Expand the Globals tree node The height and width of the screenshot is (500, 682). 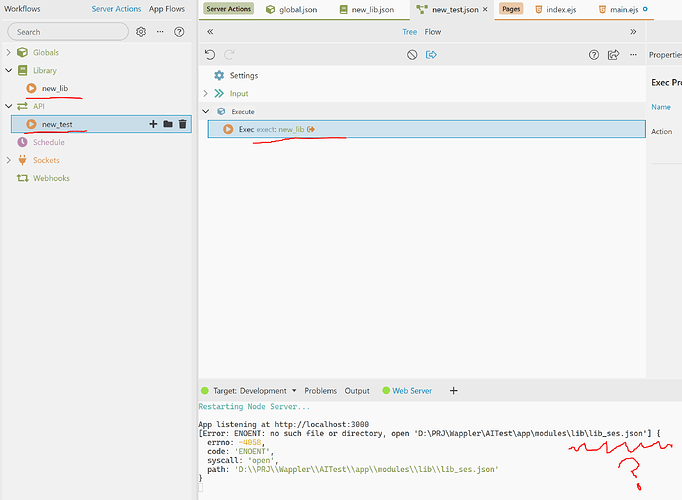(8, 52)
